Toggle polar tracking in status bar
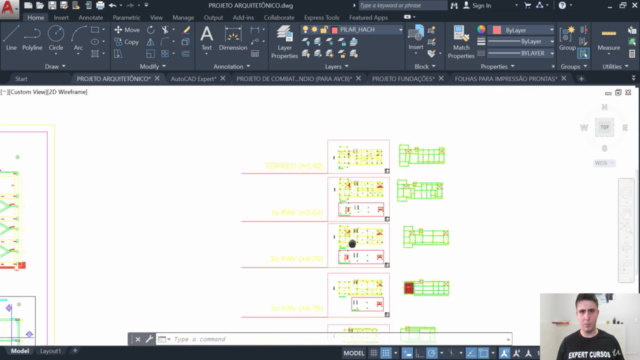Screen dimensions: 640x360 432,353
